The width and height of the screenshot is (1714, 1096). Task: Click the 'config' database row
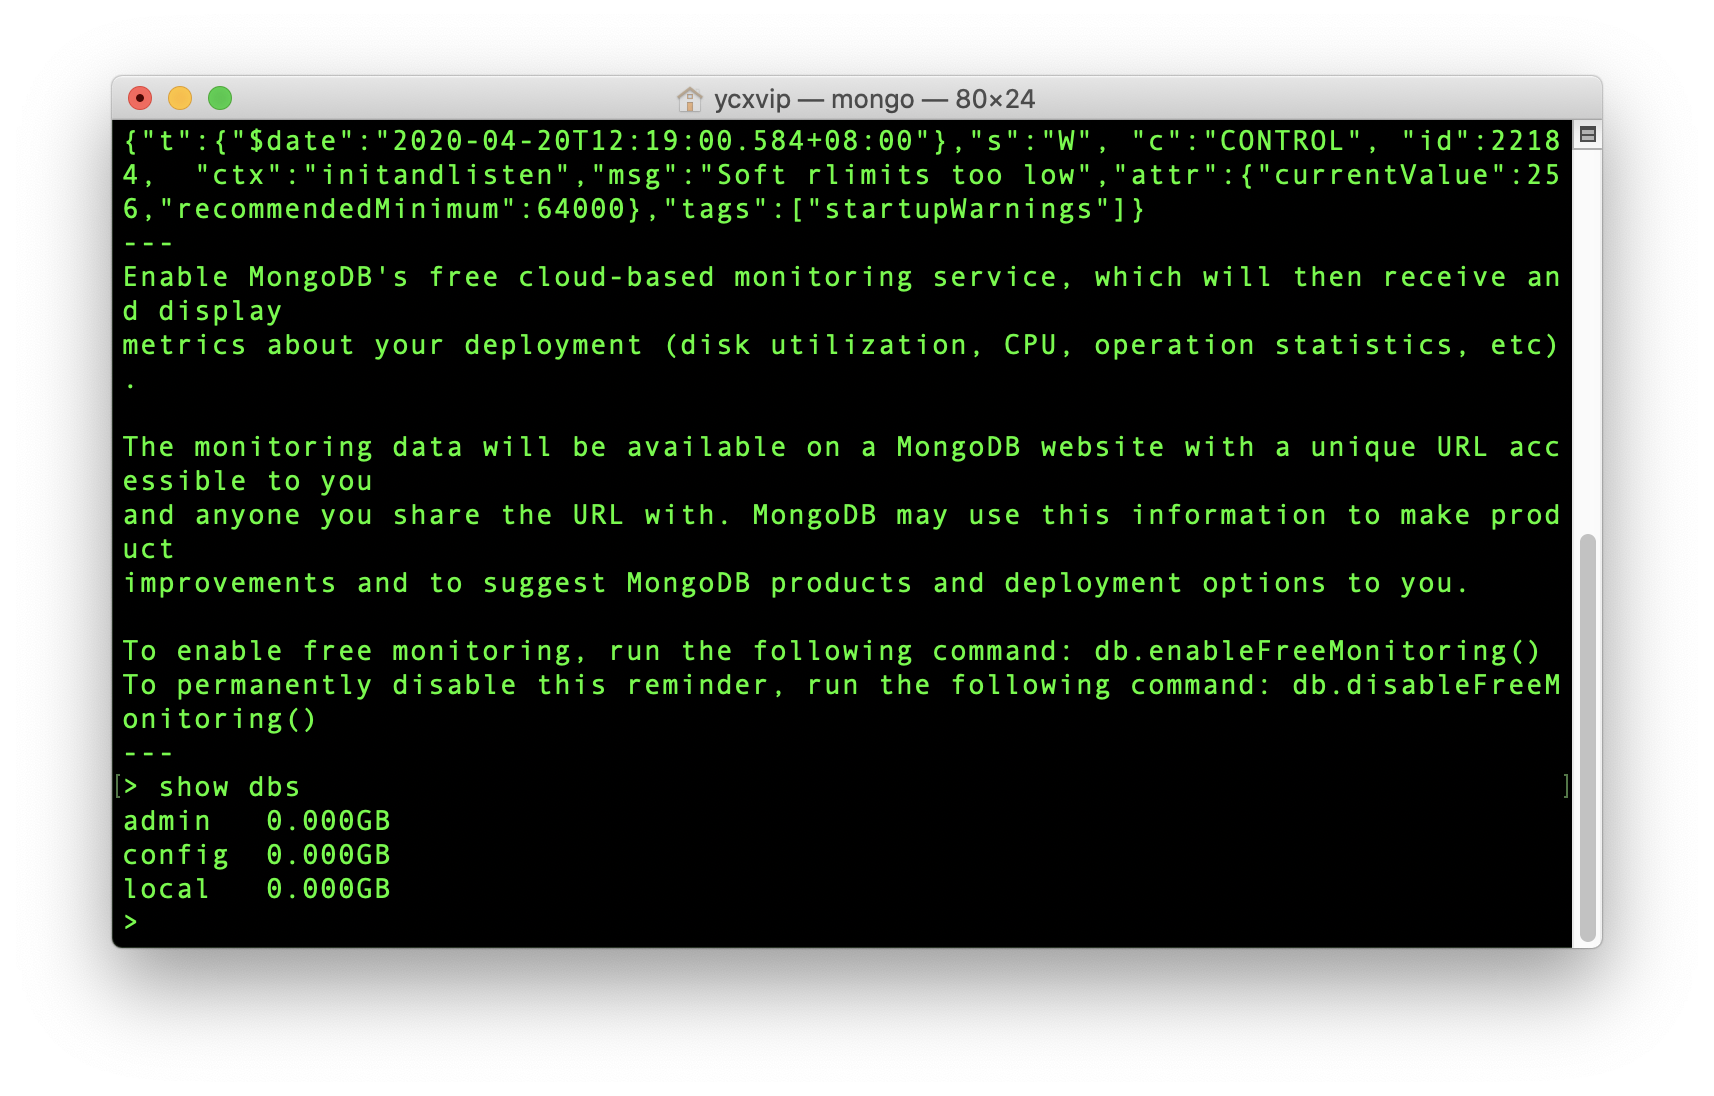(x=257, y=855)
